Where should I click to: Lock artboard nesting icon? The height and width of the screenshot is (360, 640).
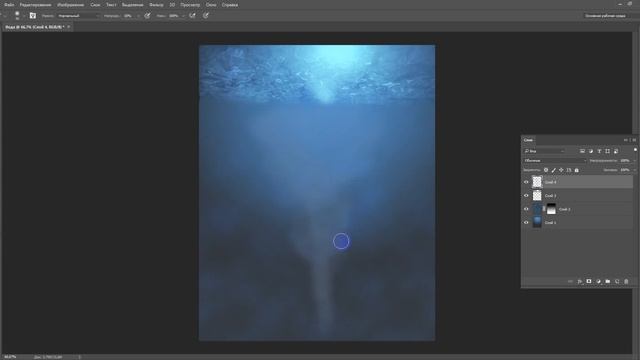click(569, 170)
